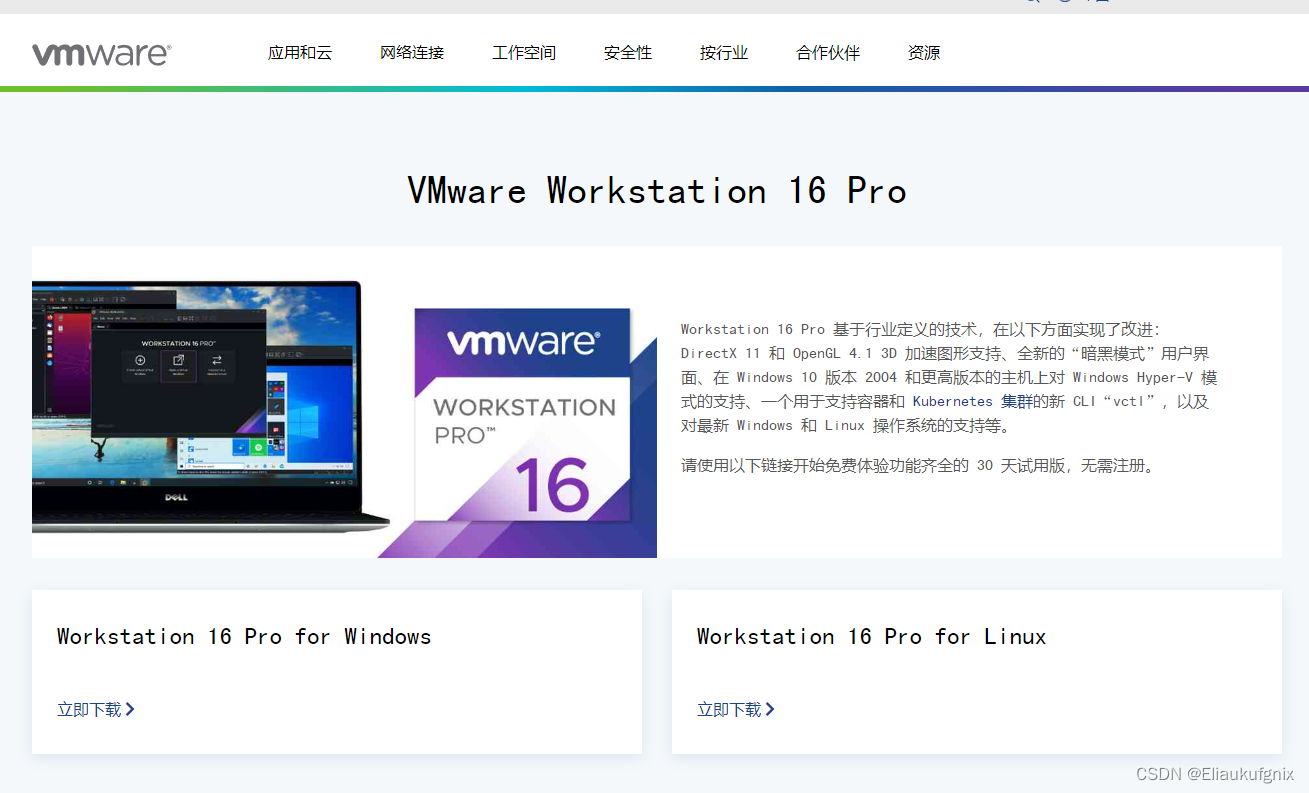Click the VMware logo in header

(101, 54)
